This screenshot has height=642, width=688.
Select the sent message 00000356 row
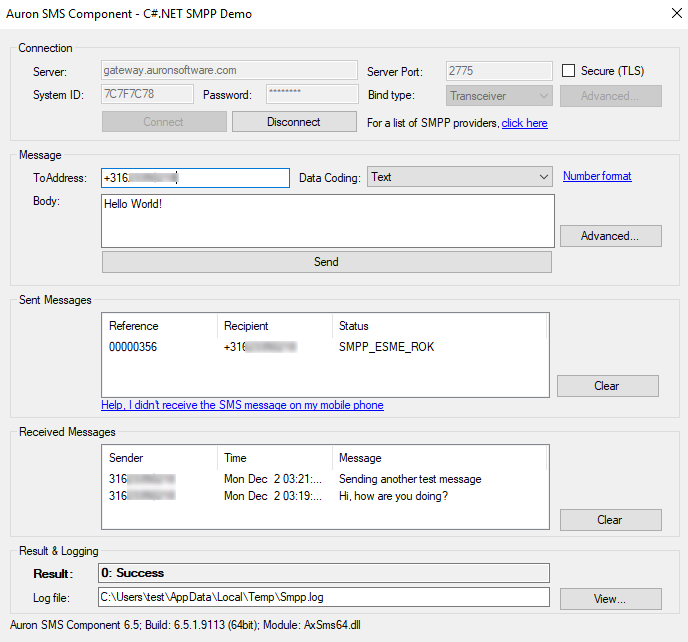click(x=134, y=347)
